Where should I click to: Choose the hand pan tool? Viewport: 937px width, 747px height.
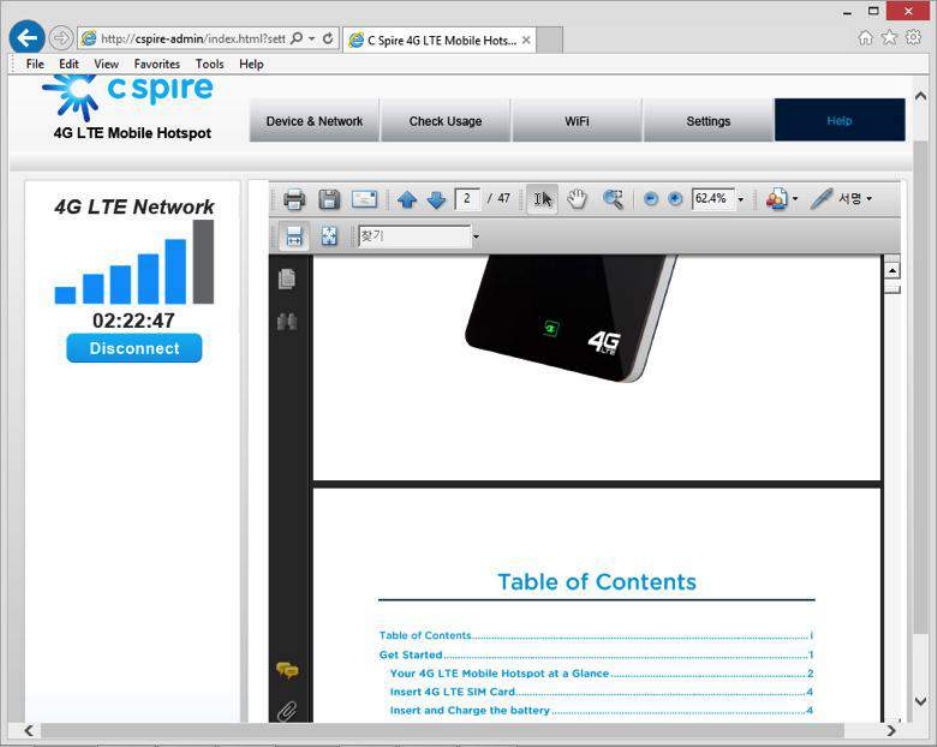(x=577, y=199)
